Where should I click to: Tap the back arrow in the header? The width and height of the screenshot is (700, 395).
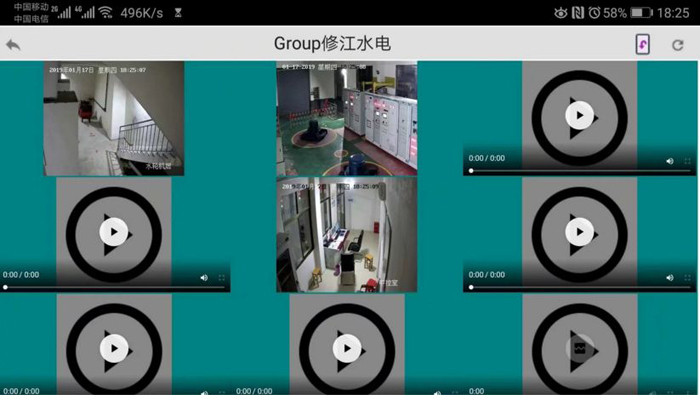[x=13, y=45]
